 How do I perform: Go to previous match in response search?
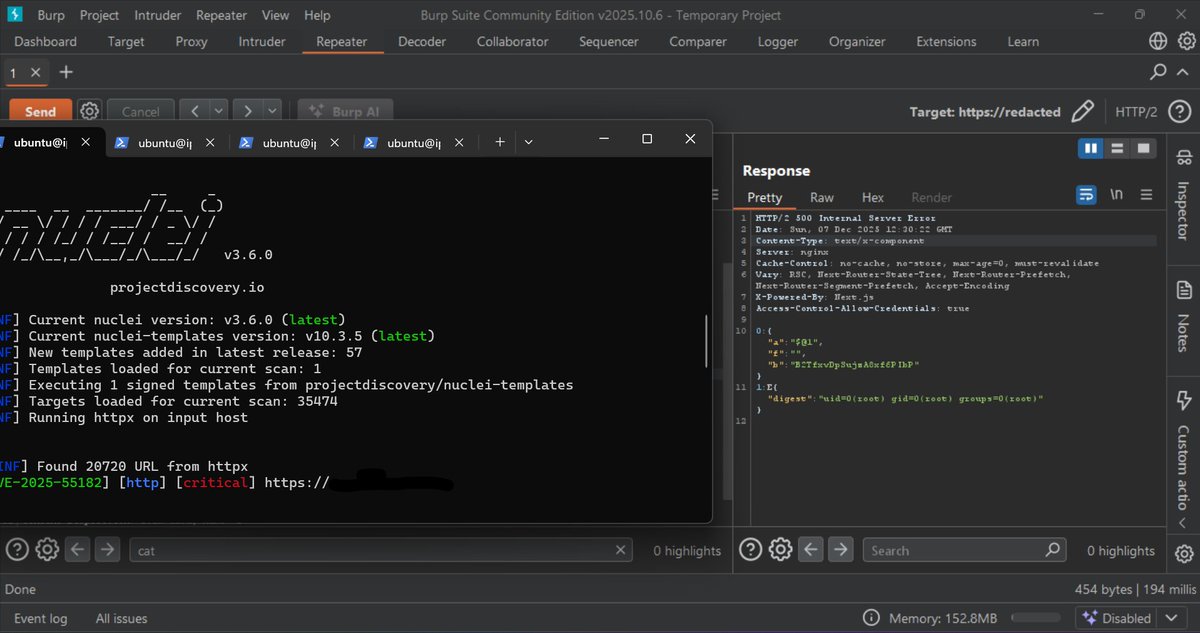click(811, 549)
